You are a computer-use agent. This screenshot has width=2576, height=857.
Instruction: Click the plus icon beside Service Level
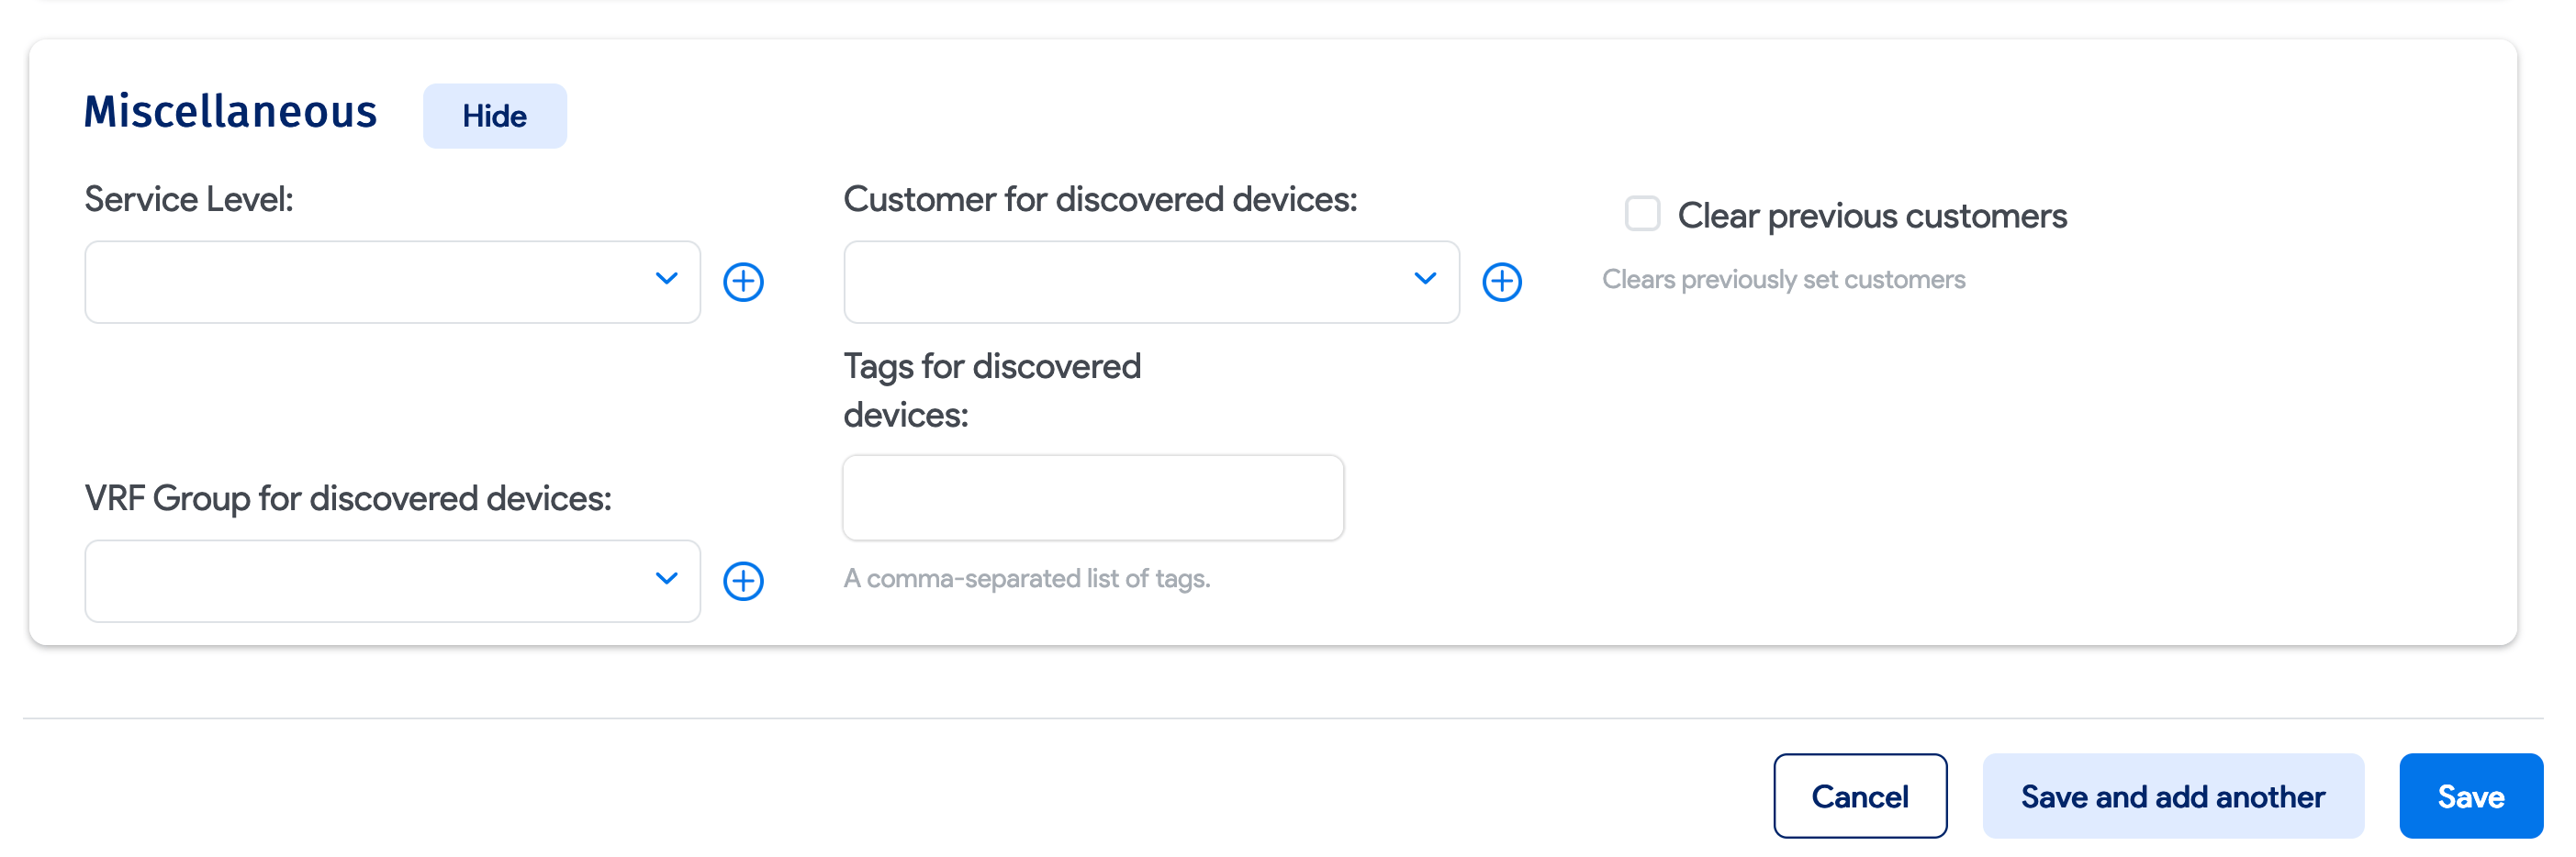click(743, 282)
